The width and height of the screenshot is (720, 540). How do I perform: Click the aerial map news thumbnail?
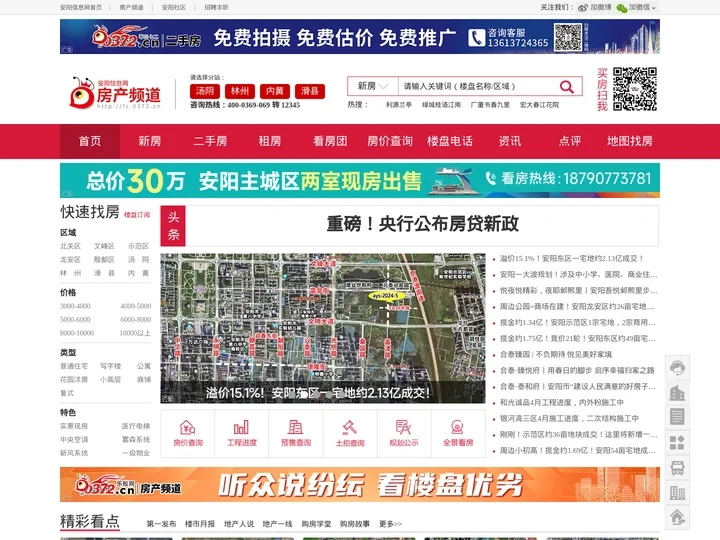322,328
